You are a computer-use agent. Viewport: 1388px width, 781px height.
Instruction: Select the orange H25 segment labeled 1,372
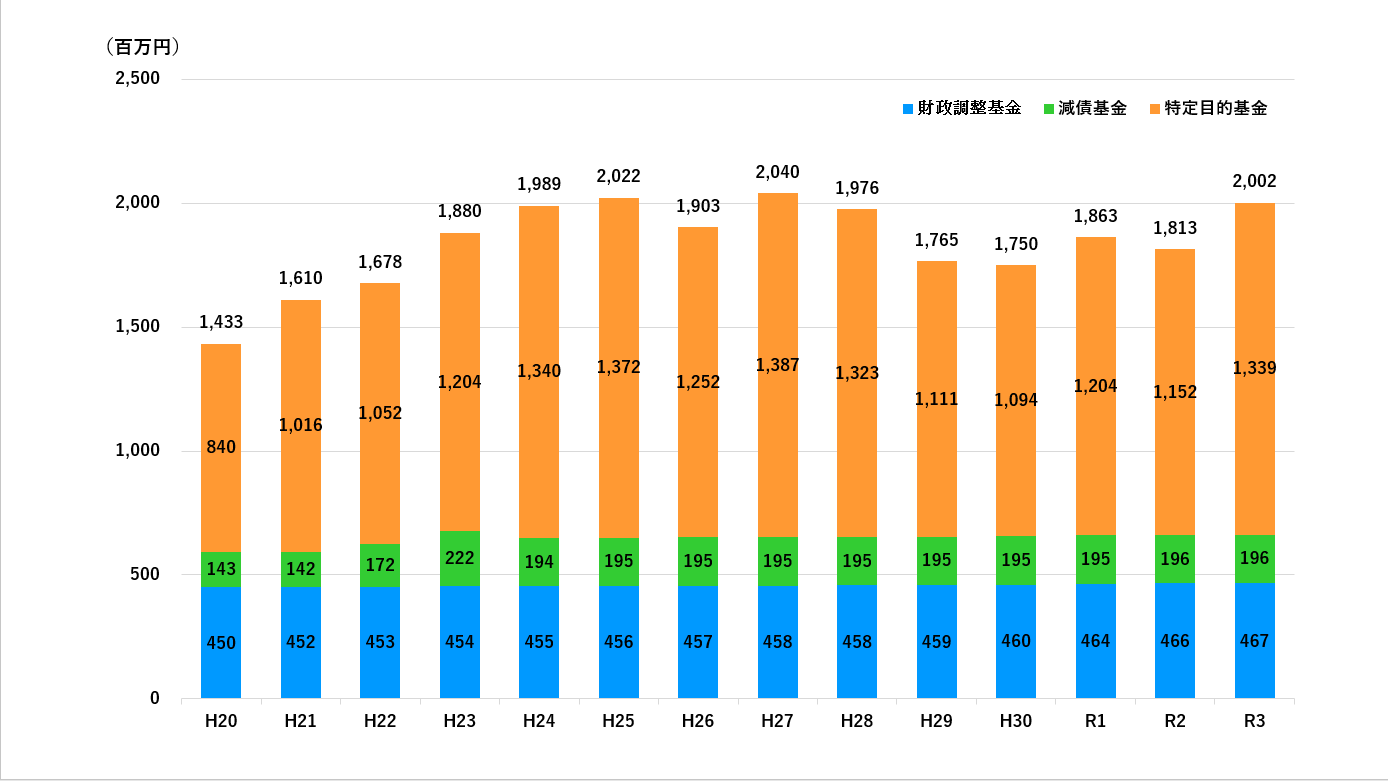coord(619,368)
